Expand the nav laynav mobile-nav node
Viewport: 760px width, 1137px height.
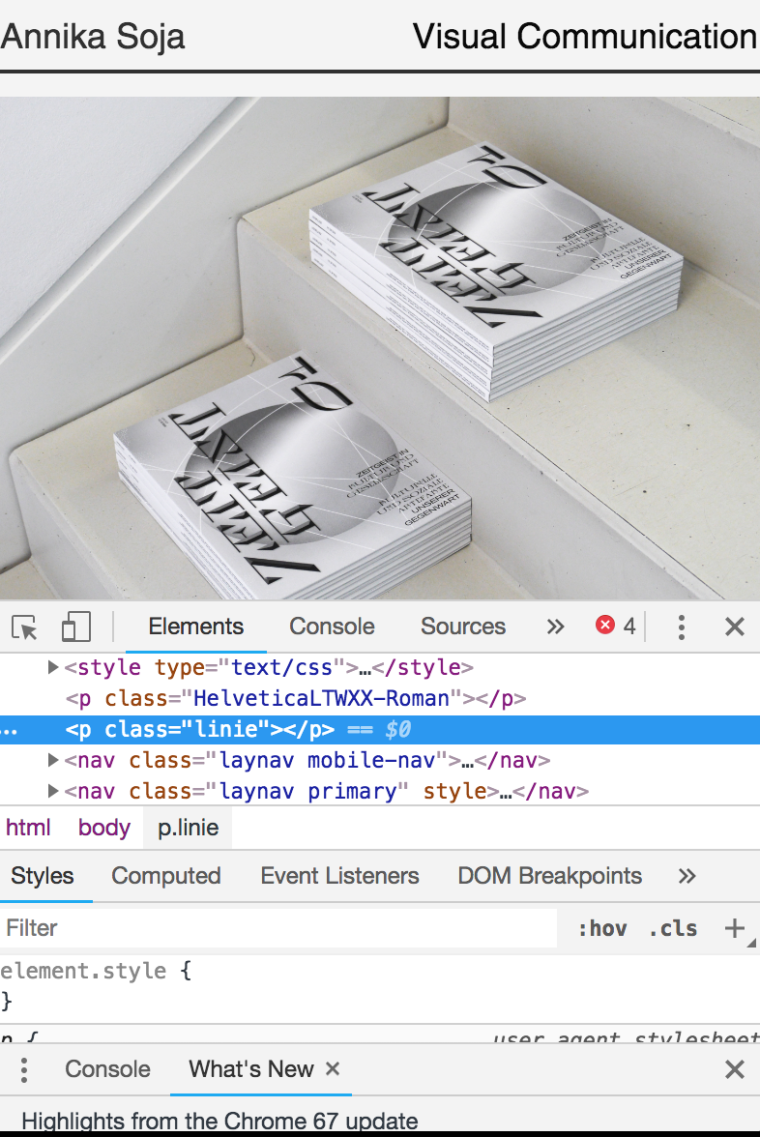click(x=54, y=761)
